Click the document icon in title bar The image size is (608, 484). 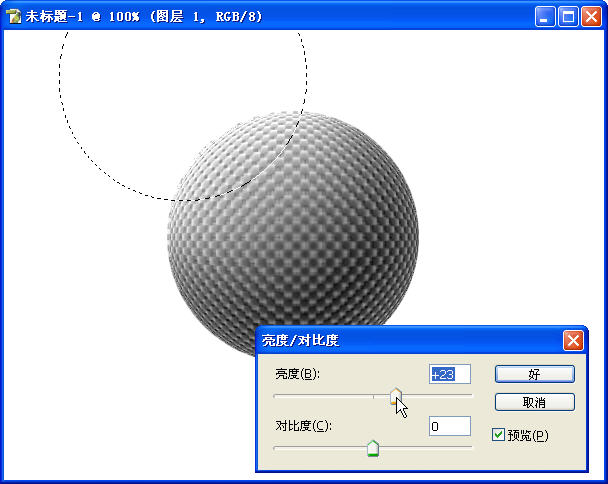(13, 17)
